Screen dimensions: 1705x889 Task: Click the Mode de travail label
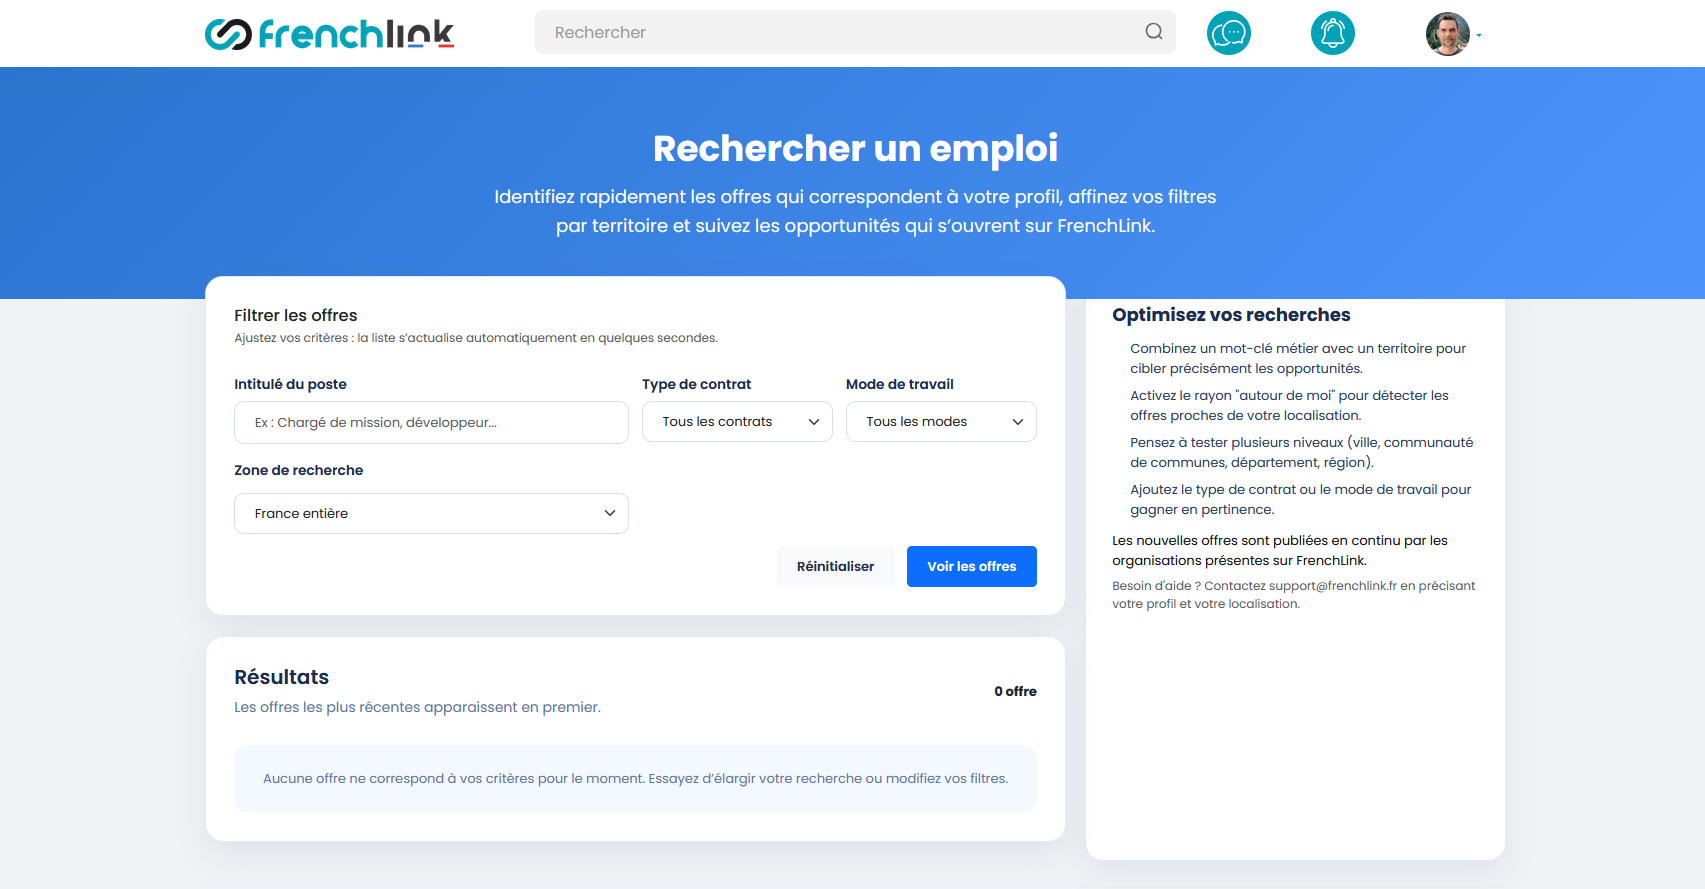click(899, 384)
